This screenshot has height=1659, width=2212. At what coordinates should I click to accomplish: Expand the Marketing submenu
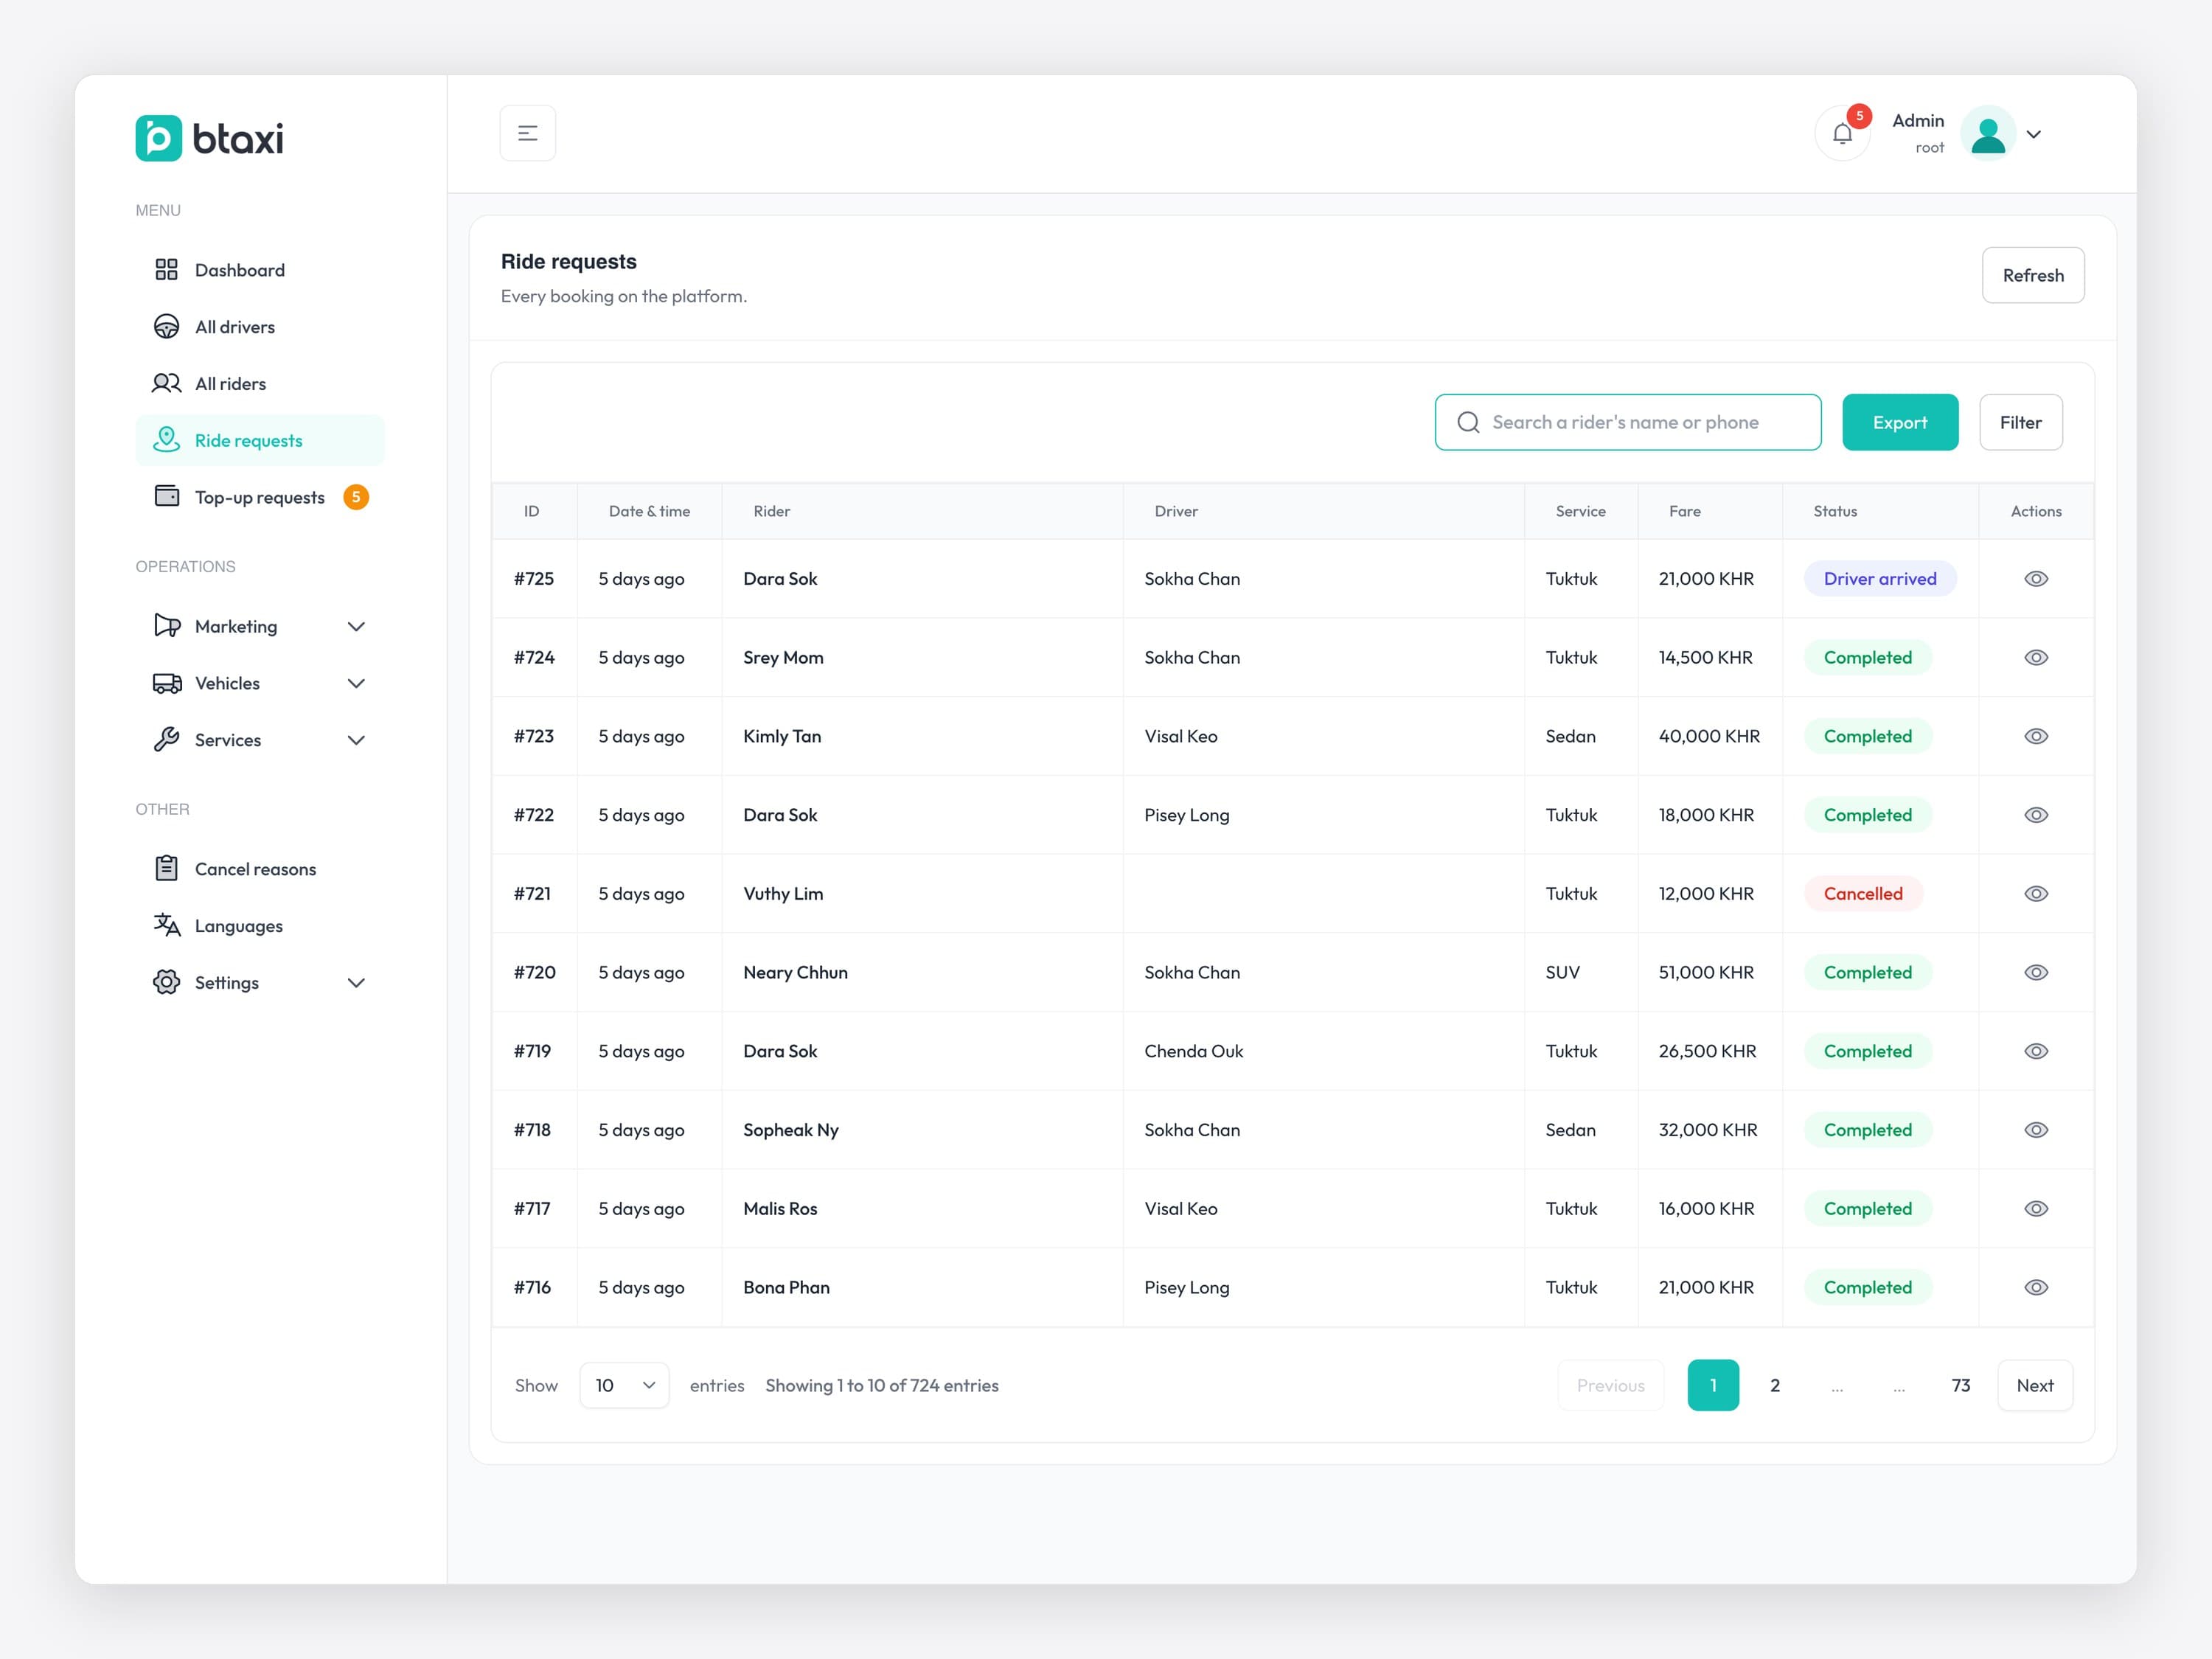coord(260,626)
